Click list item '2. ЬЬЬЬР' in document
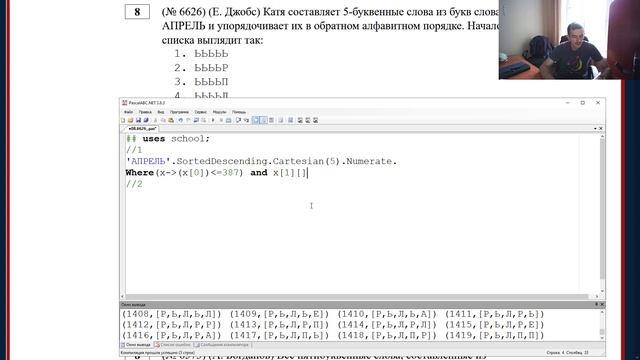640x360 pixels. coord(201,68)
